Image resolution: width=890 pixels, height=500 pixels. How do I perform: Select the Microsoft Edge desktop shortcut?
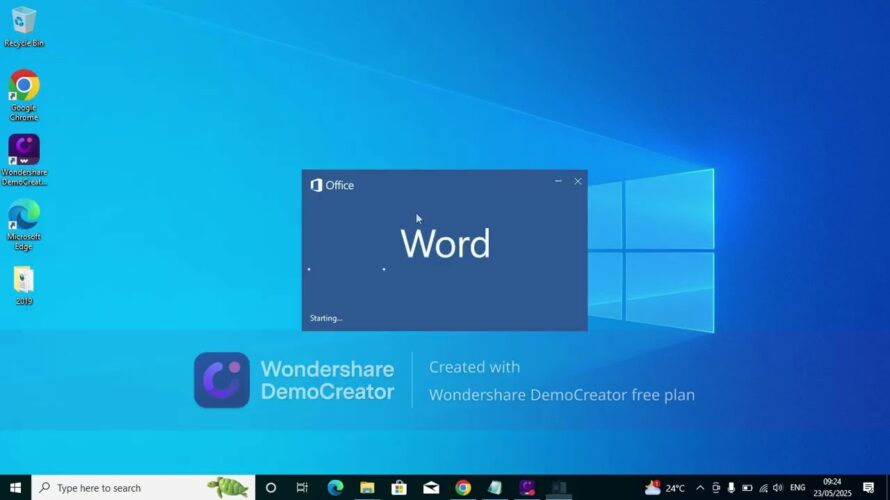click(x=24, y=225)
